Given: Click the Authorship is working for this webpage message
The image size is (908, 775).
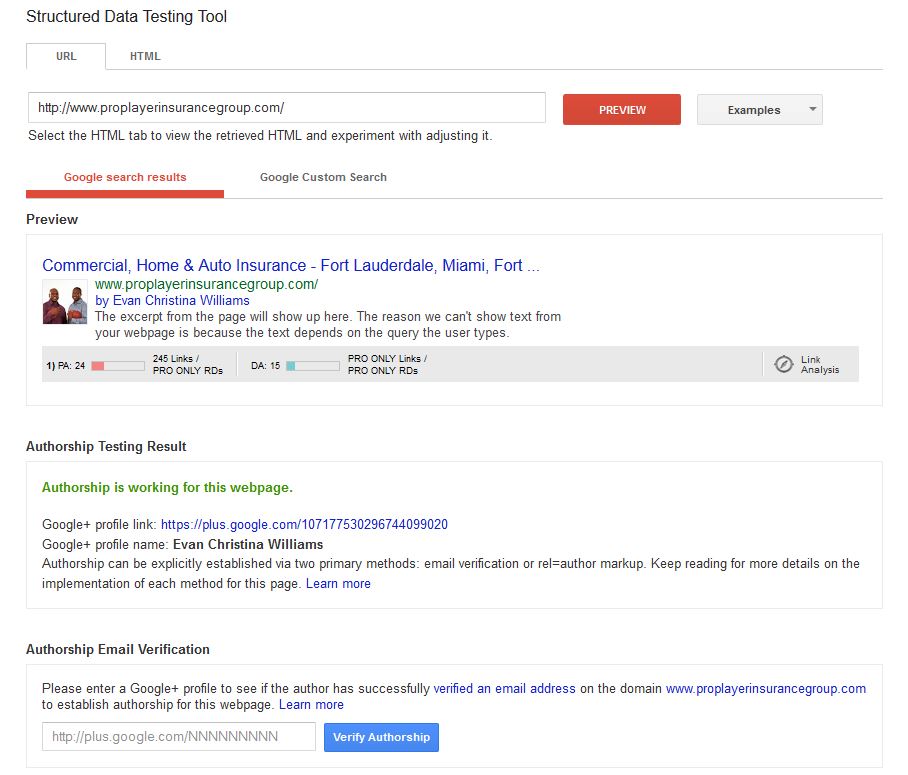Looking at the screenshot, I should [x=167, y=488].
